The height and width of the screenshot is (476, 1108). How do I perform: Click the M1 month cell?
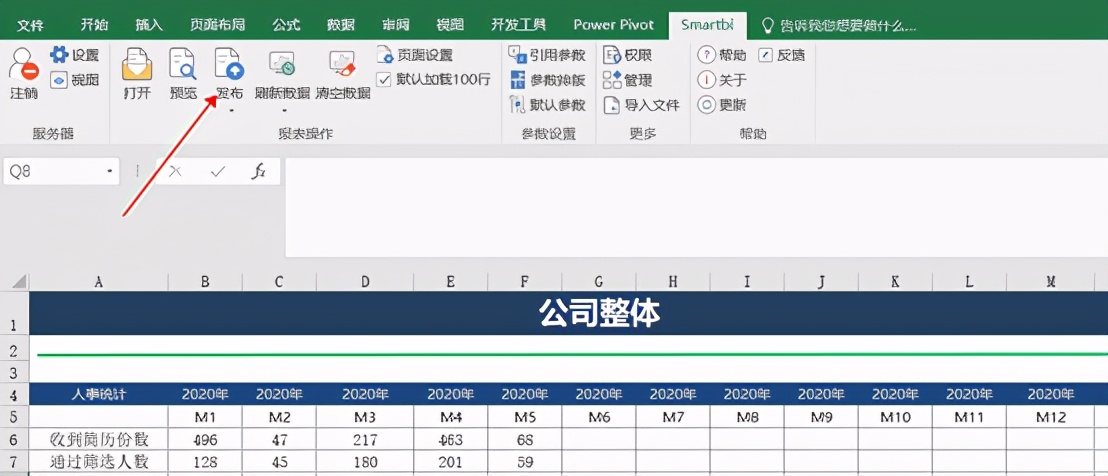[205, 417]
